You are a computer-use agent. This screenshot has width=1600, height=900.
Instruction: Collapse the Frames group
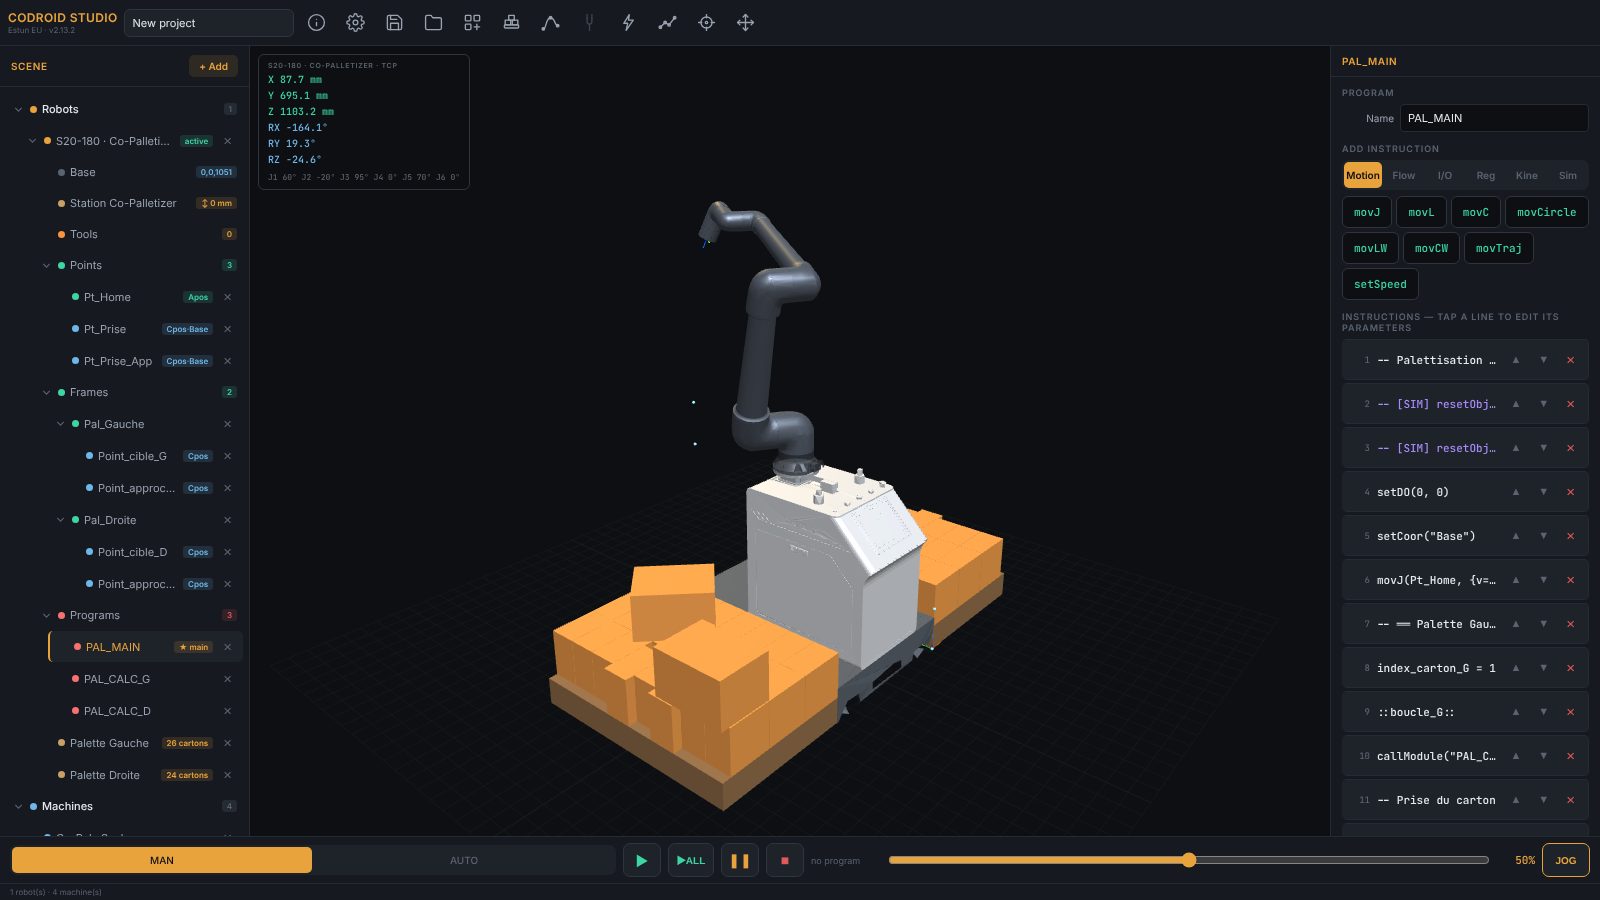click(46, 393)
